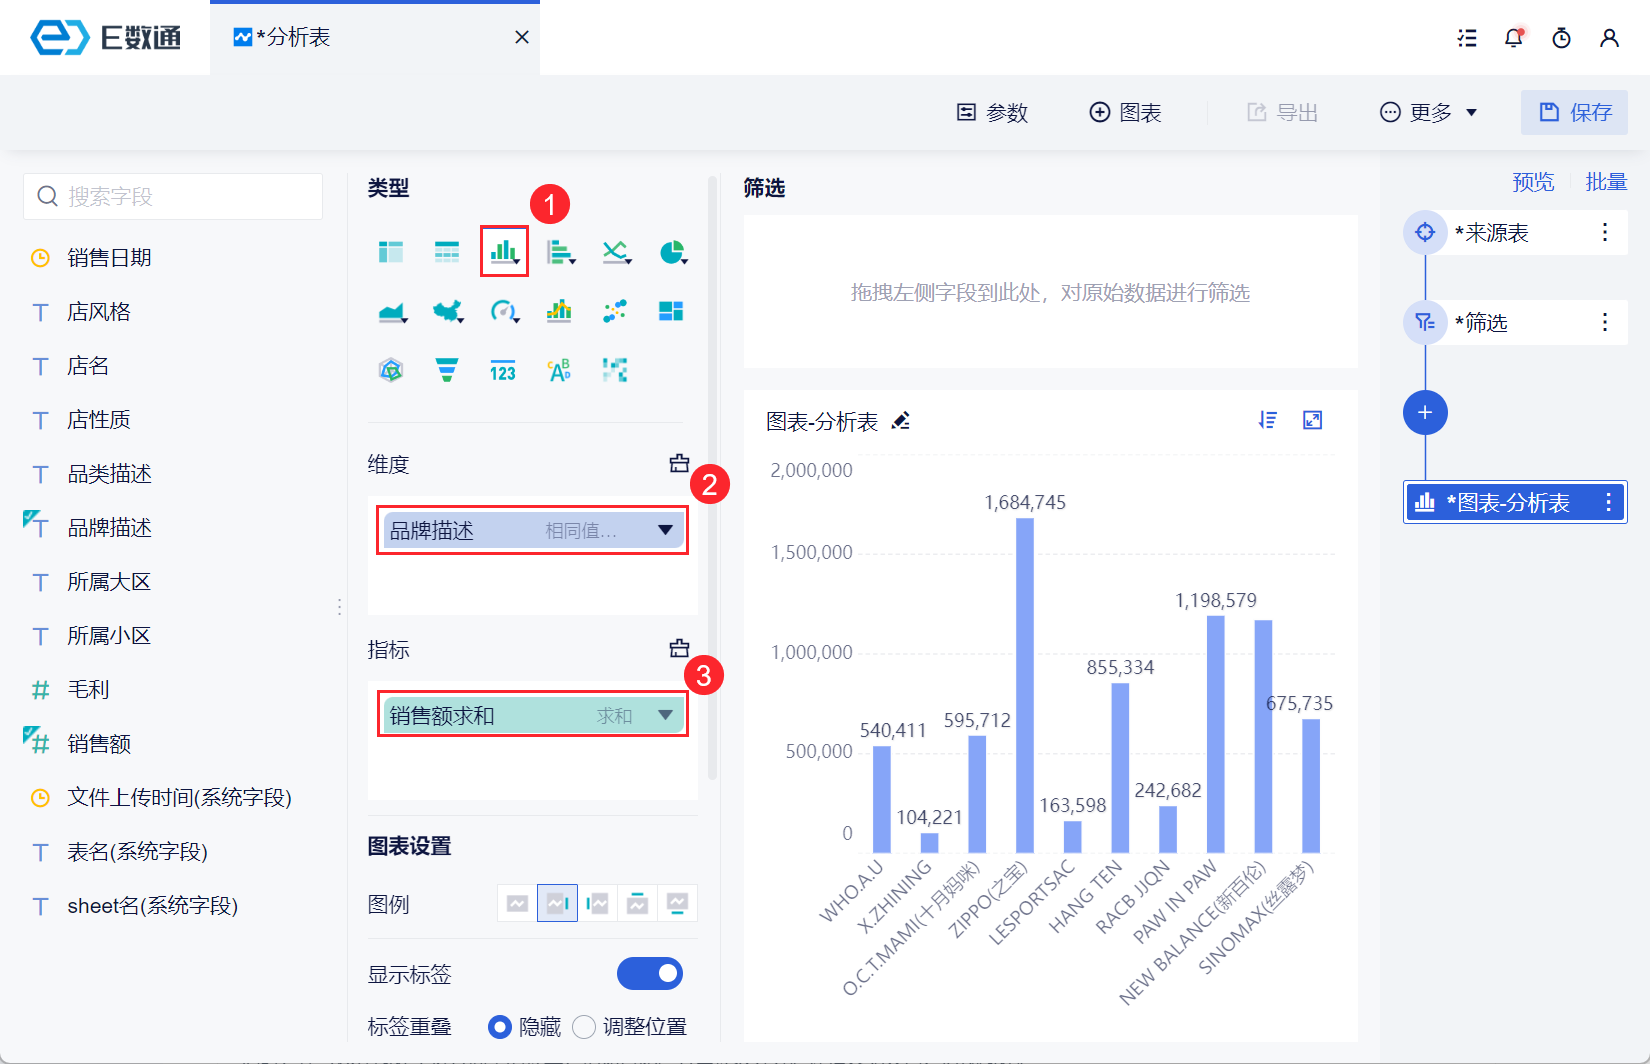Open the 筛选 node options menu
Image resolution: width=1650 pixels, height=1064 pixels.
click(1605, 322)
